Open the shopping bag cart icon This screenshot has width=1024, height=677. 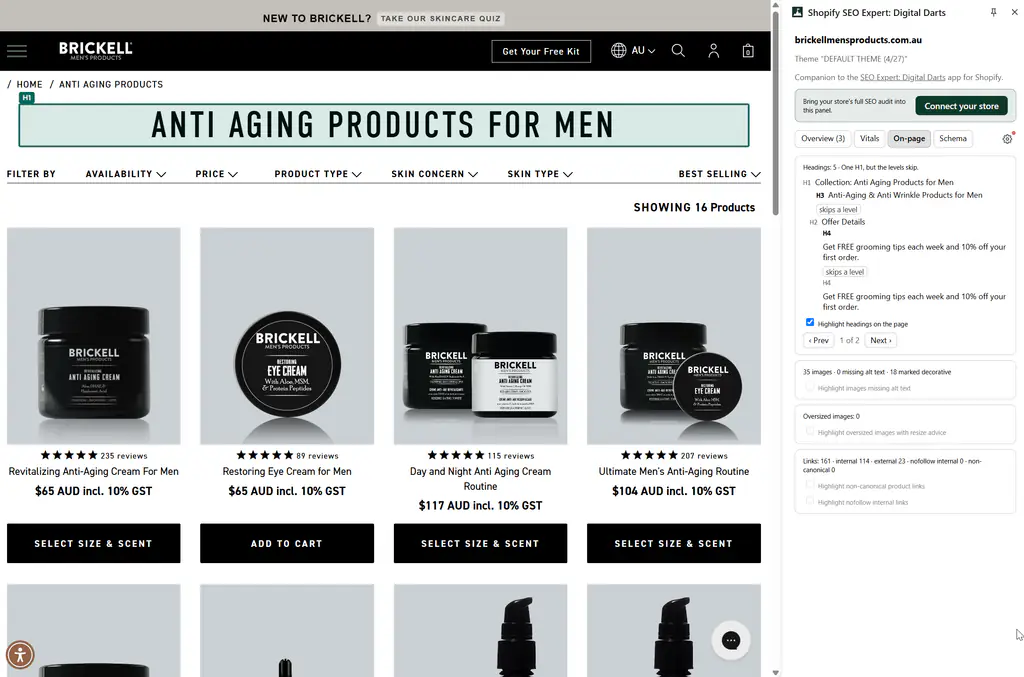tap(748, 51)
